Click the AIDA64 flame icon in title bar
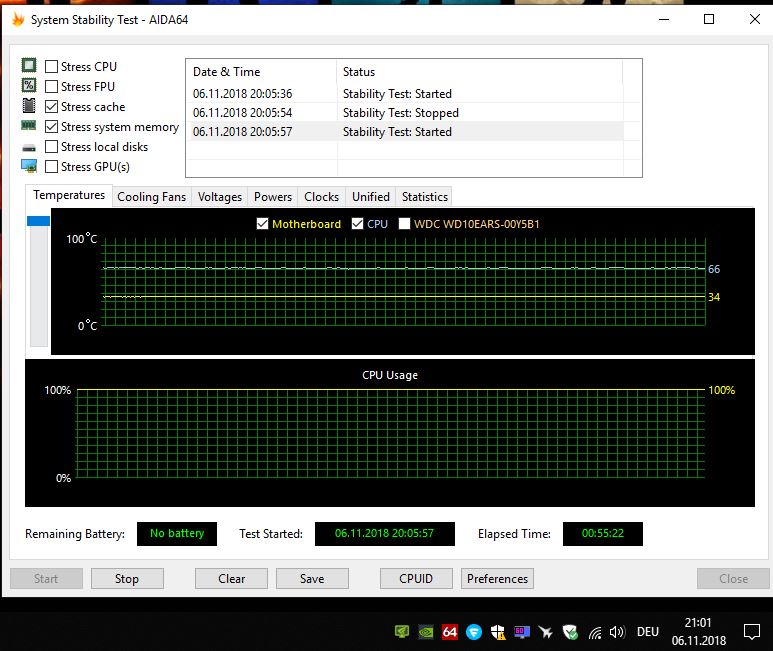 click(x=18, y=20)
